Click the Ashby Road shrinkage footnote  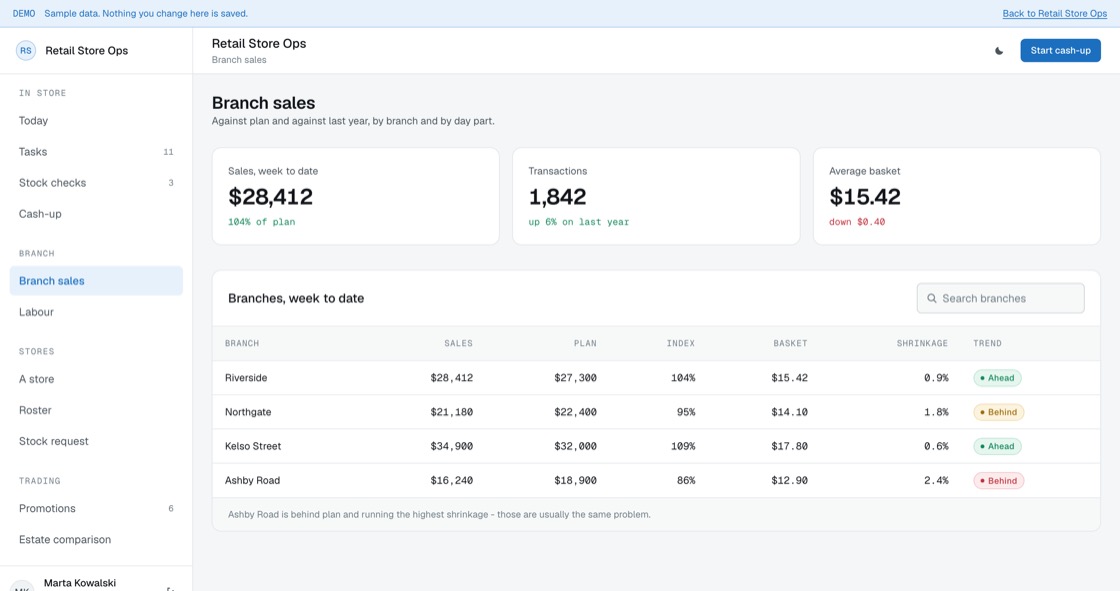[x=439, y=515]
